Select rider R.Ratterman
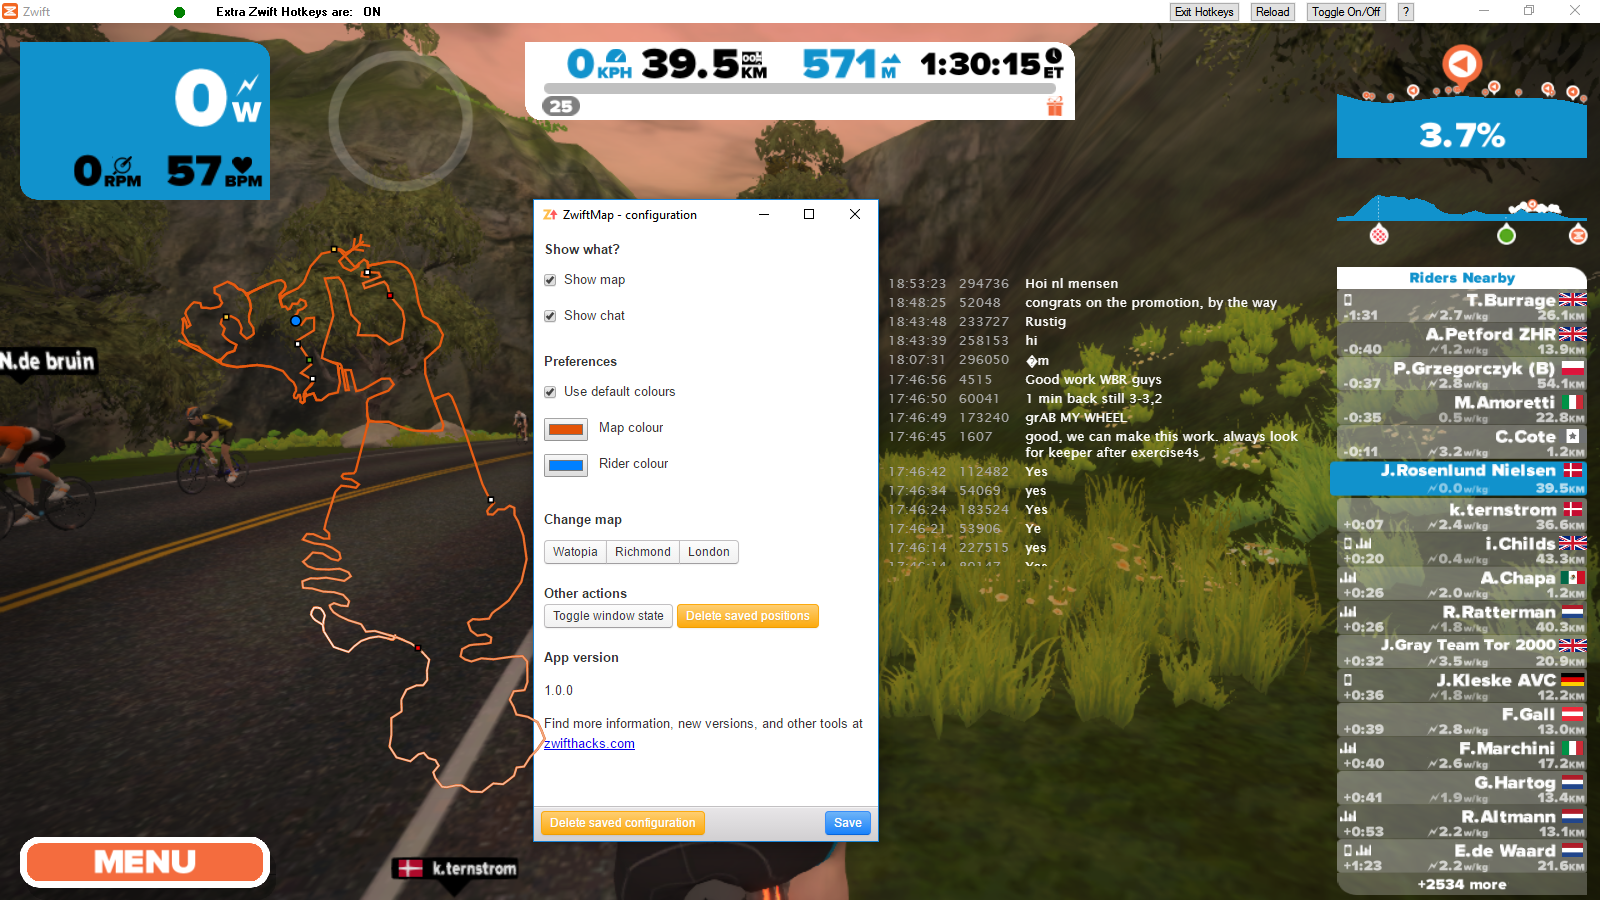The height and width of the screenshot is (900, 1600). [x=1462, y=618]
